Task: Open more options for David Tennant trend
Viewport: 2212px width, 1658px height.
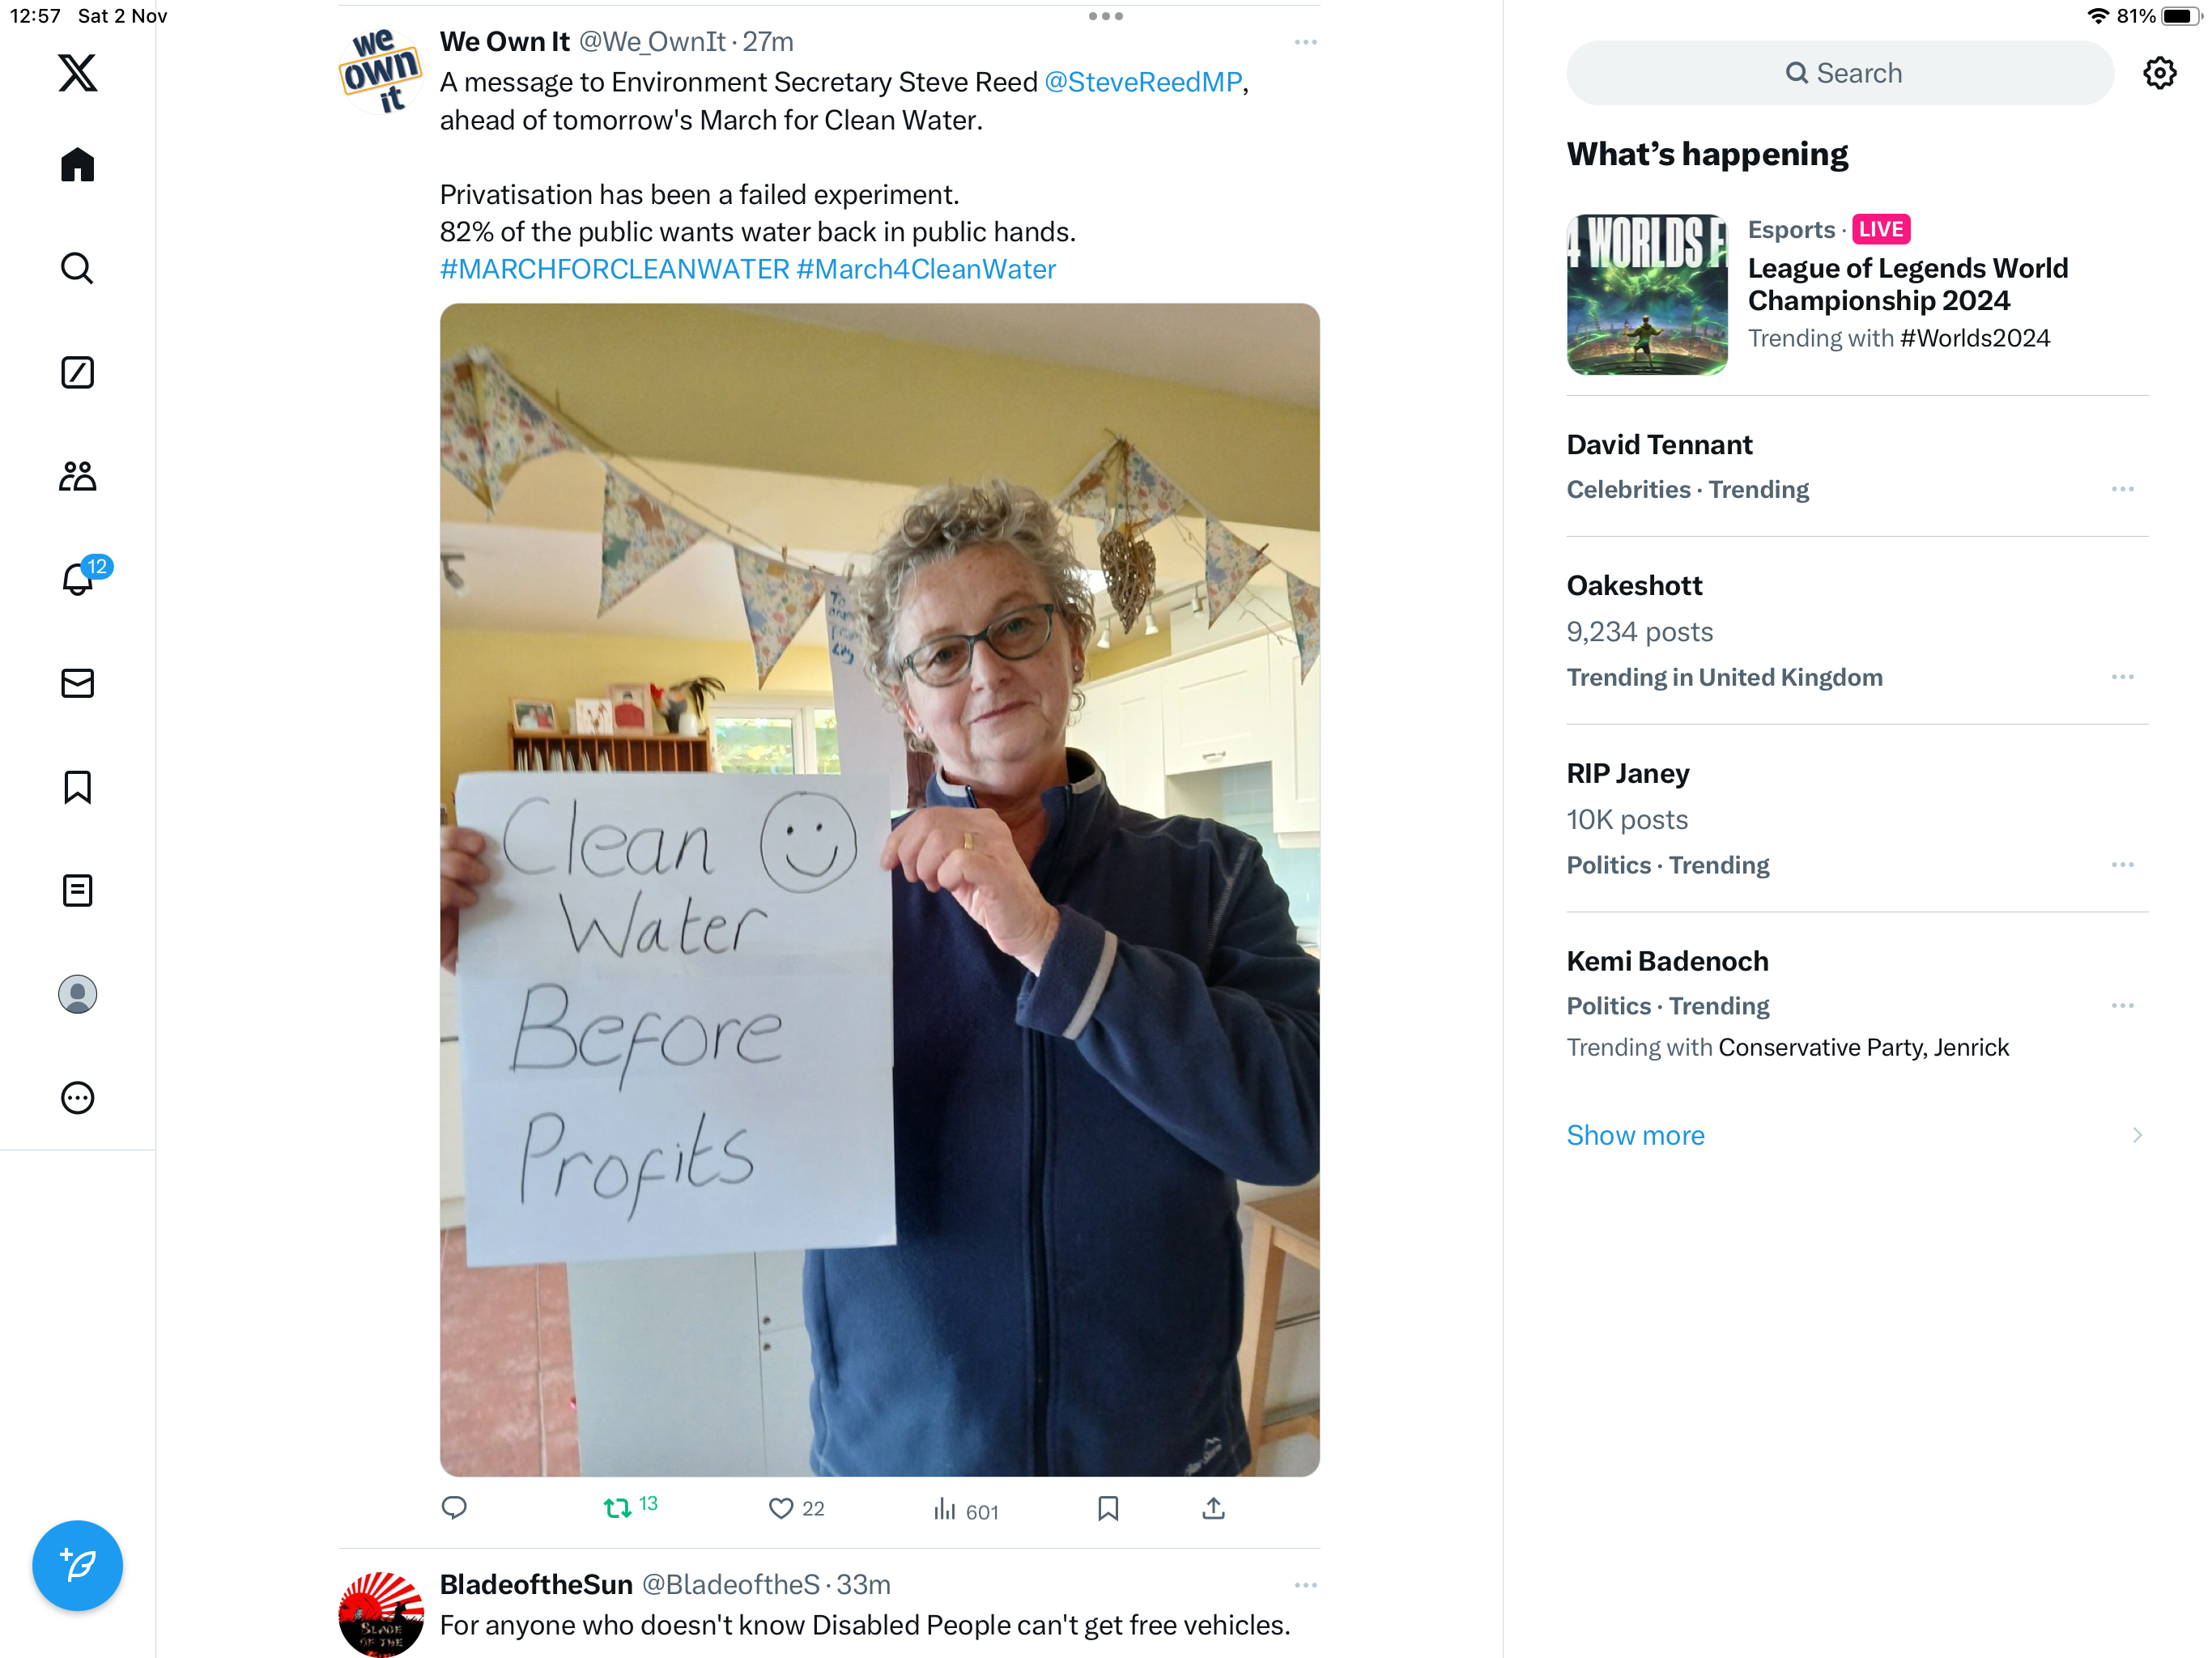Action: pos(2122,489)
